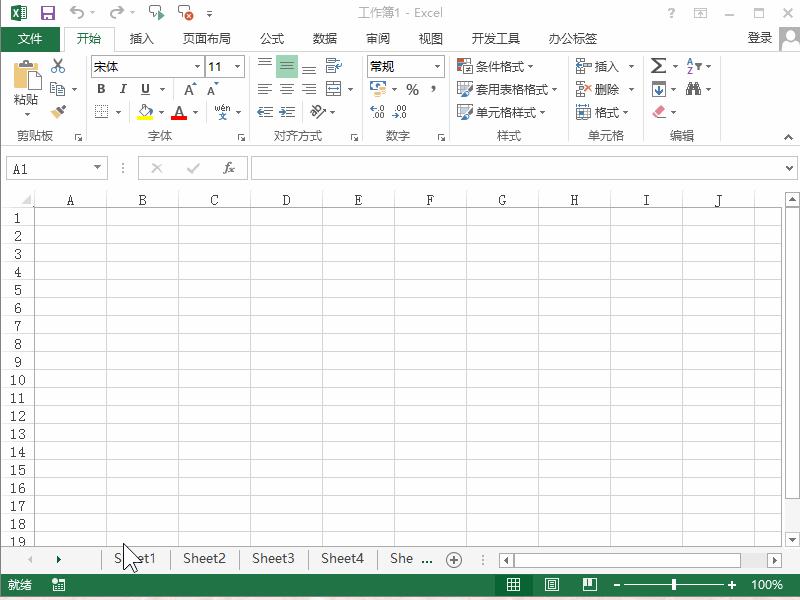The height and width of the screenshot is (600, 800).
Task: Click the percent style icon
Action: point(414,89)
